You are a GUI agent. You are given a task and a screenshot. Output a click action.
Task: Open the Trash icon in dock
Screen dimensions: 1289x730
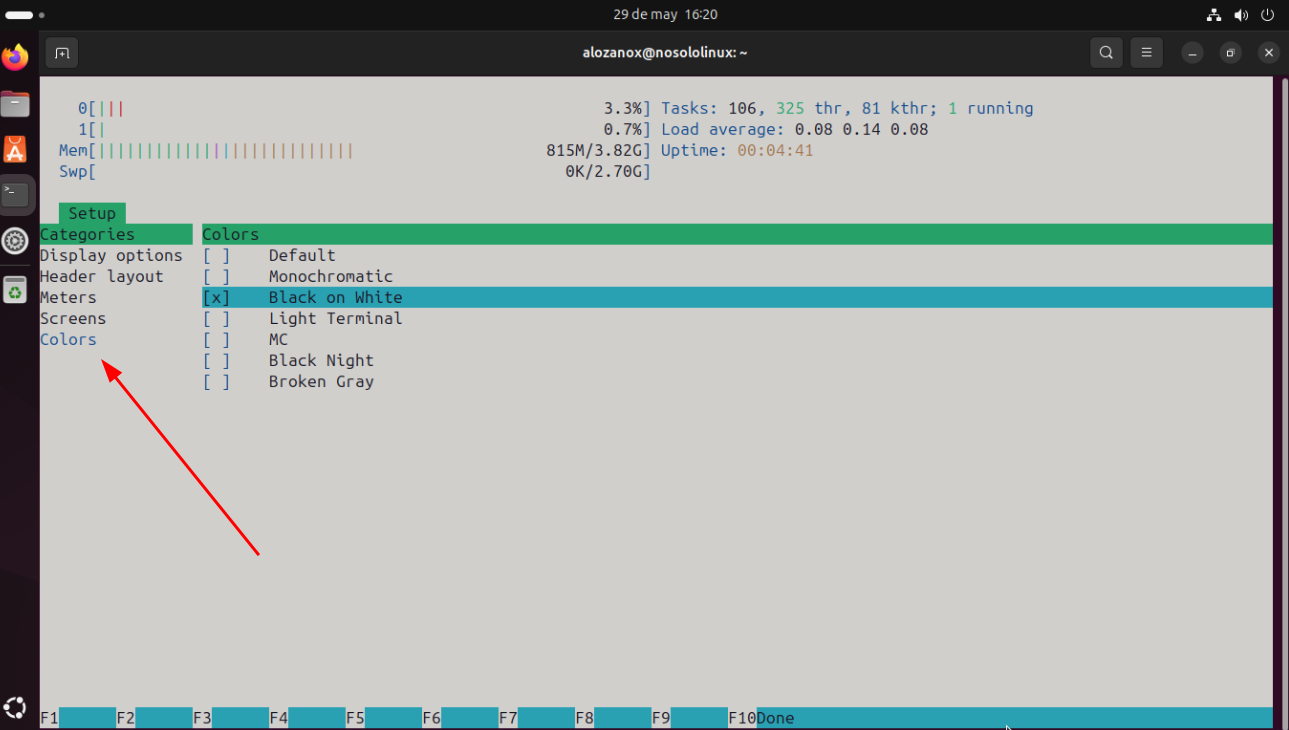(15, 290)
